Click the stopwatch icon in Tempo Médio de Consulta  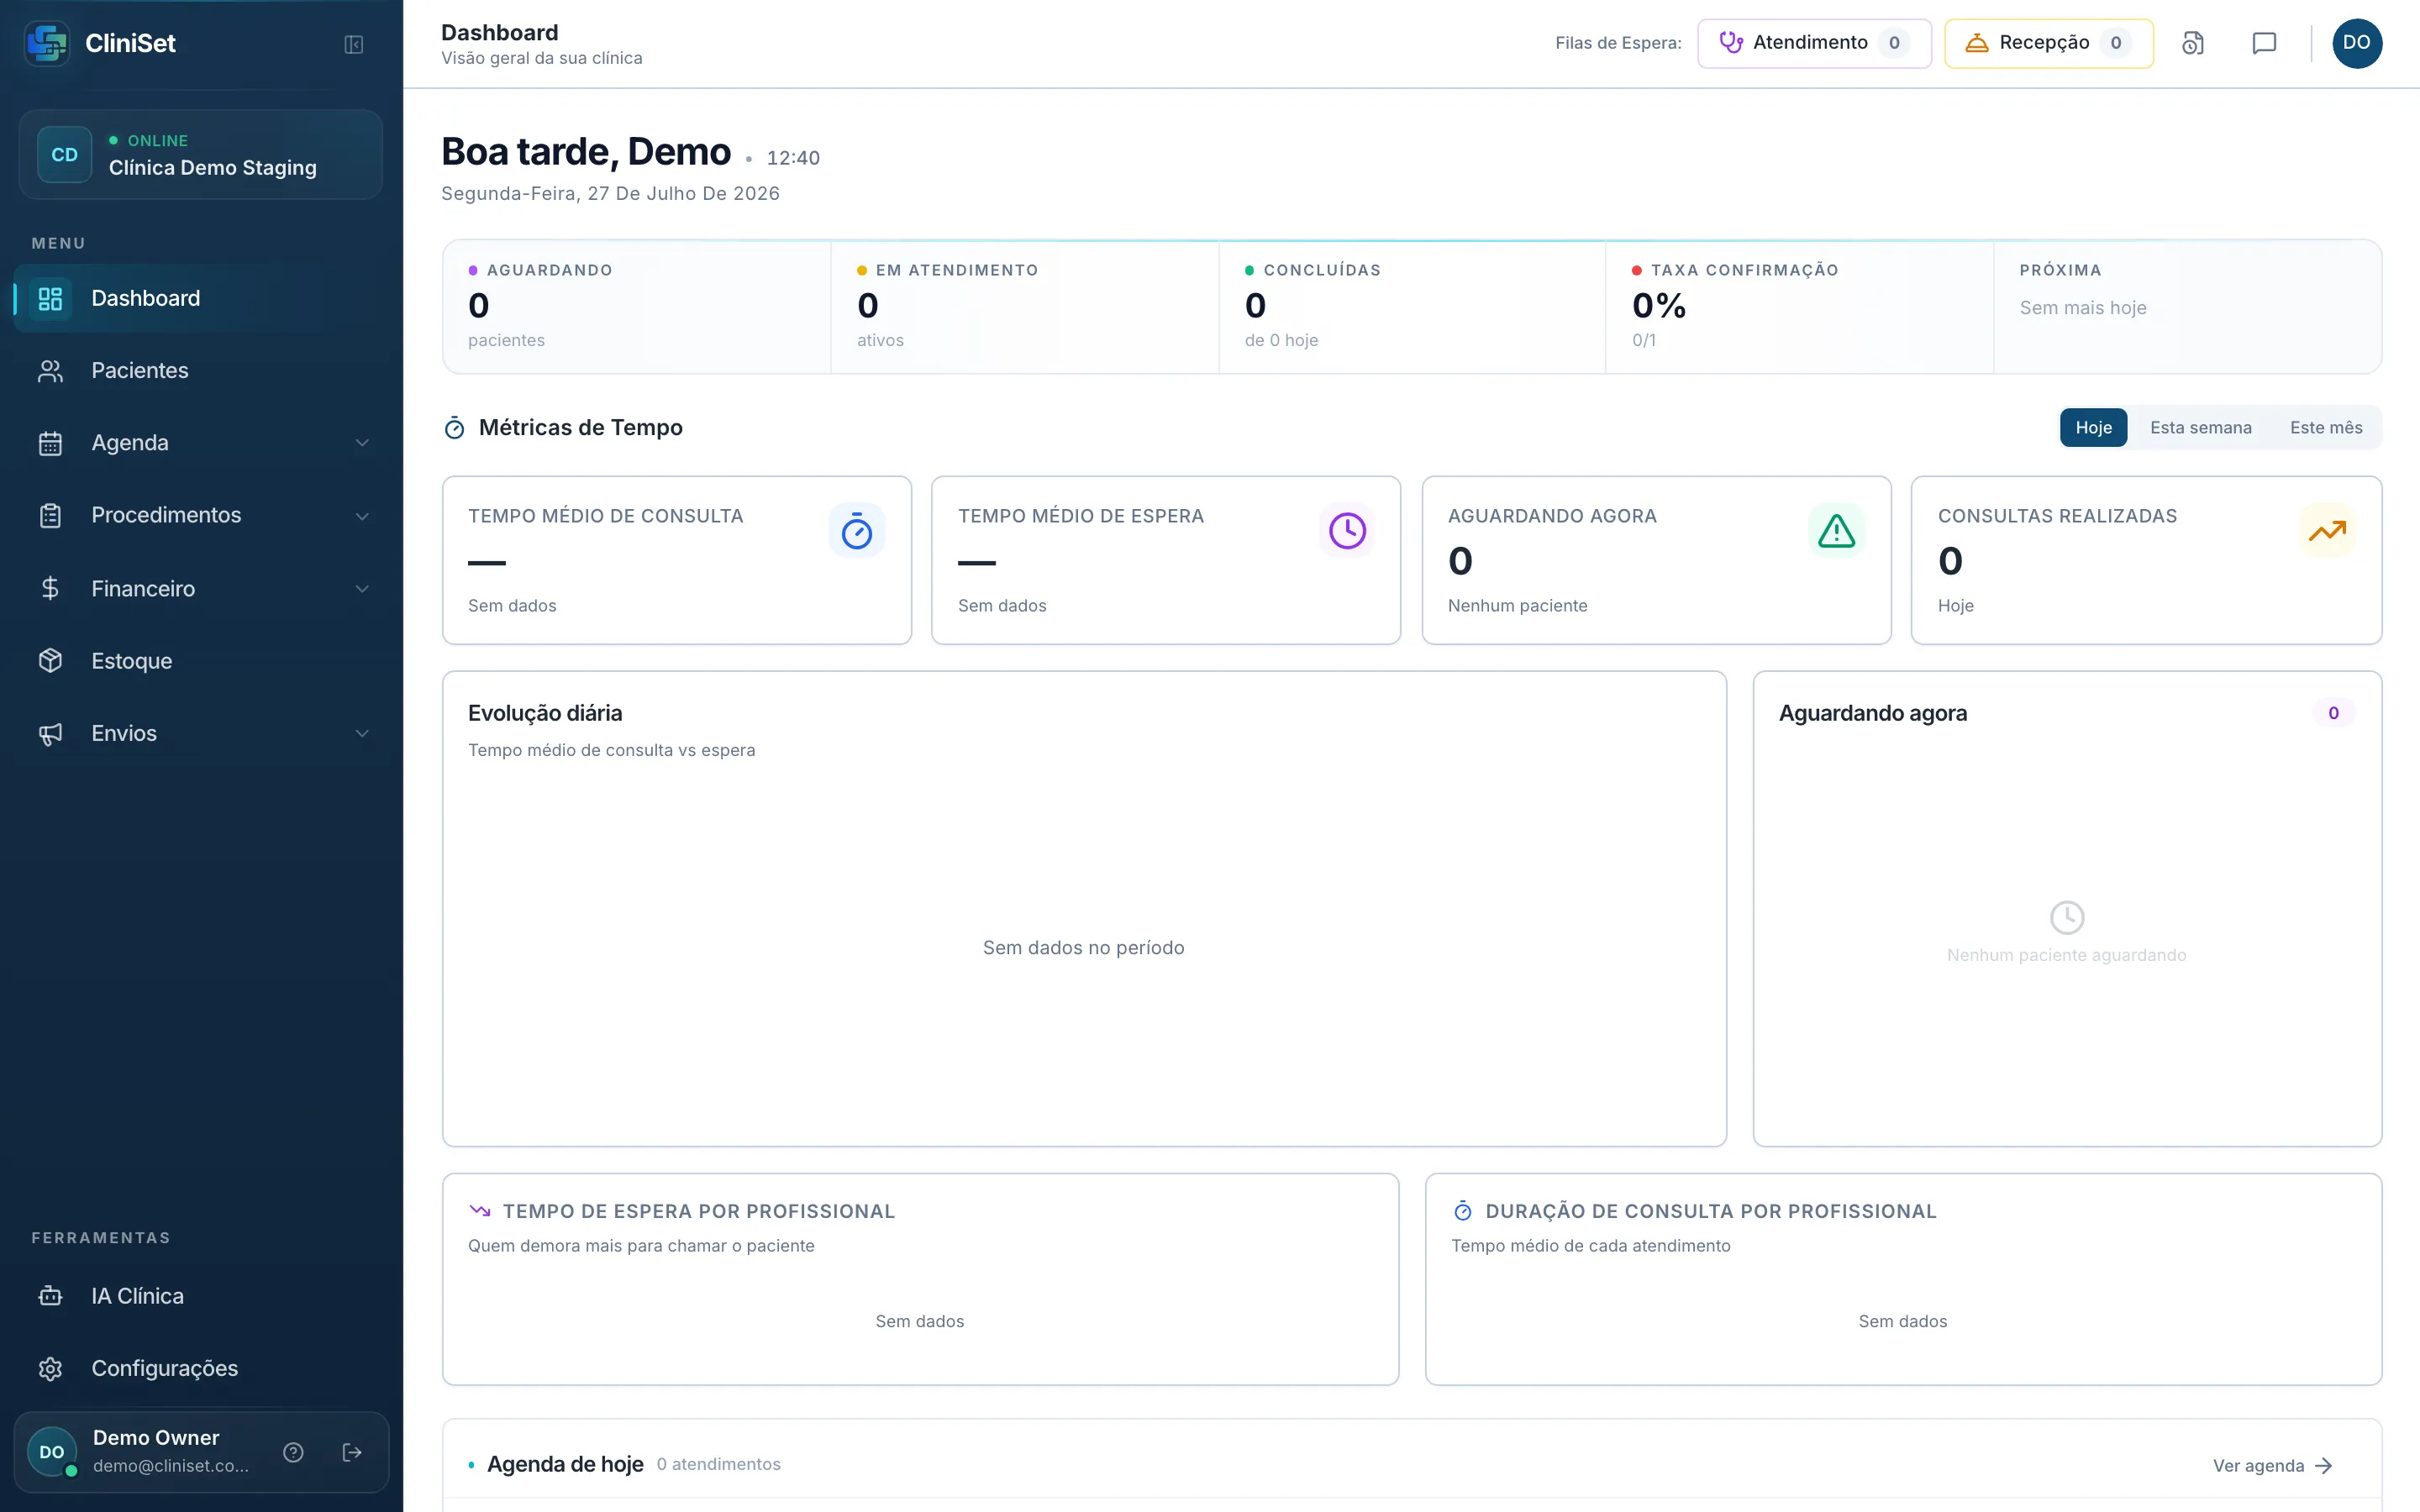857,531
